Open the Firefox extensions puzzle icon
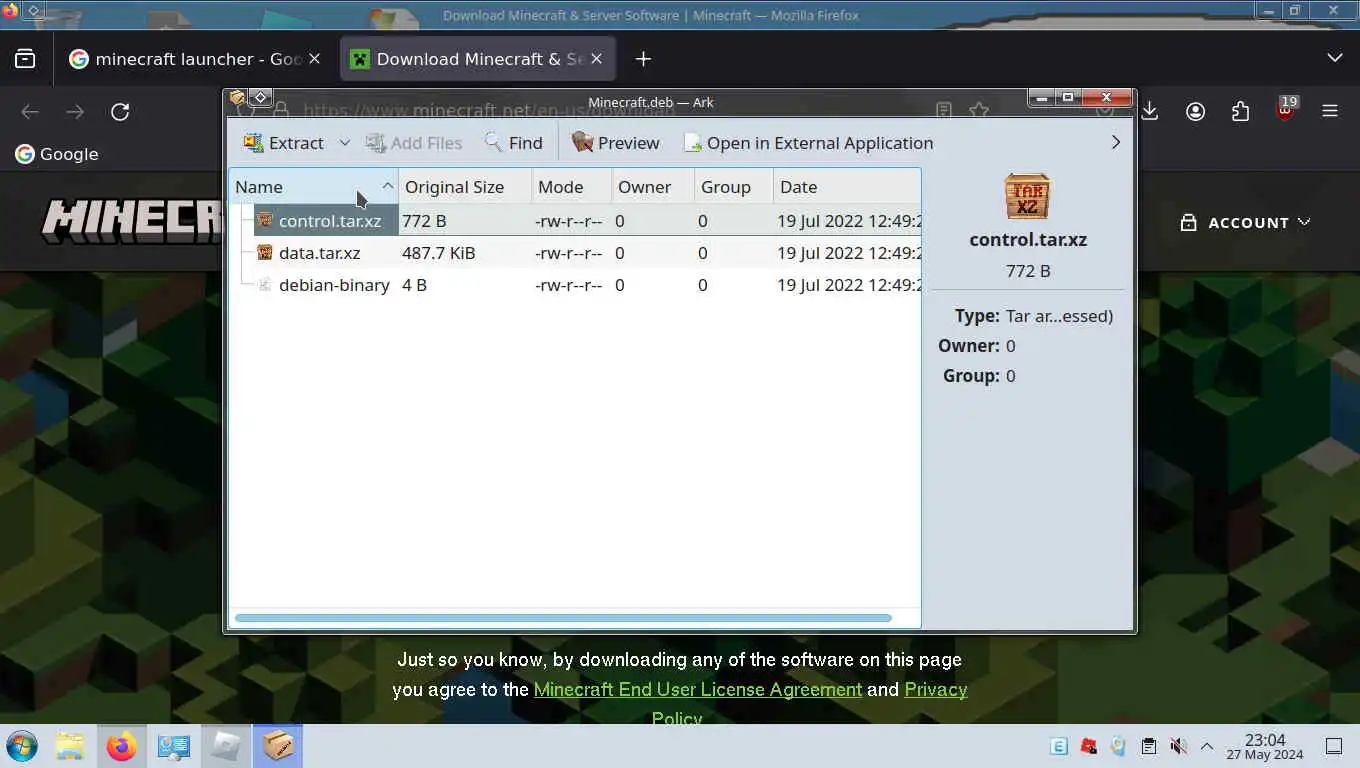1360x768 pixels. pos(1240,112)
